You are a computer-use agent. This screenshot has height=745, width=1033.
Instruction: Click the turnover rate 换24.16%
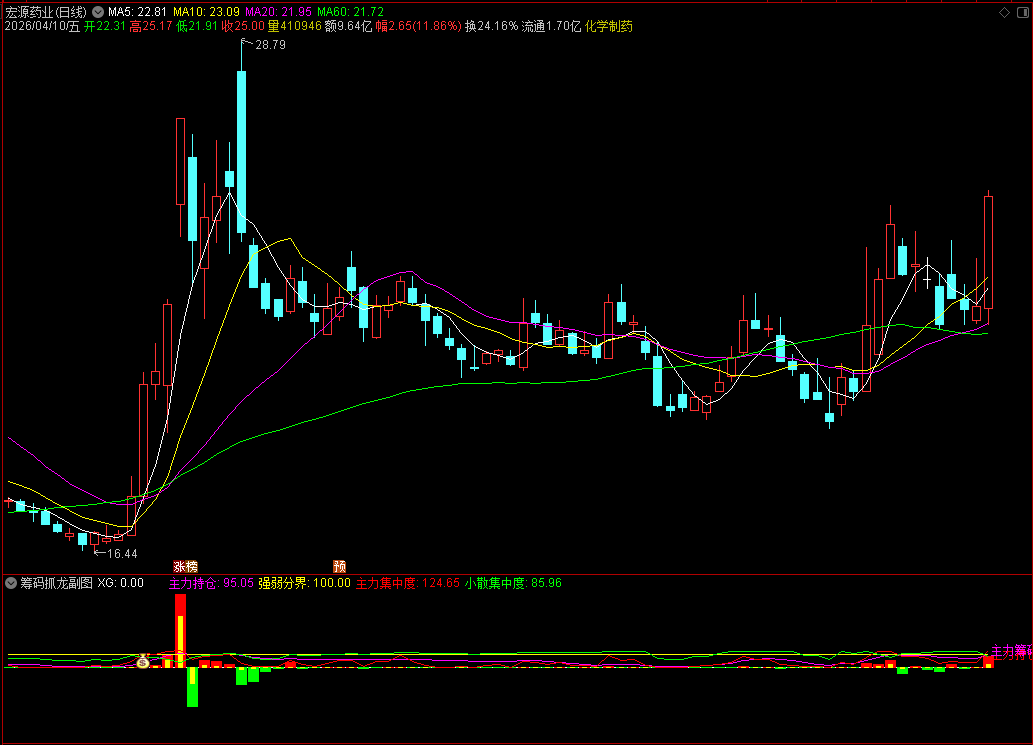point(491,26)
